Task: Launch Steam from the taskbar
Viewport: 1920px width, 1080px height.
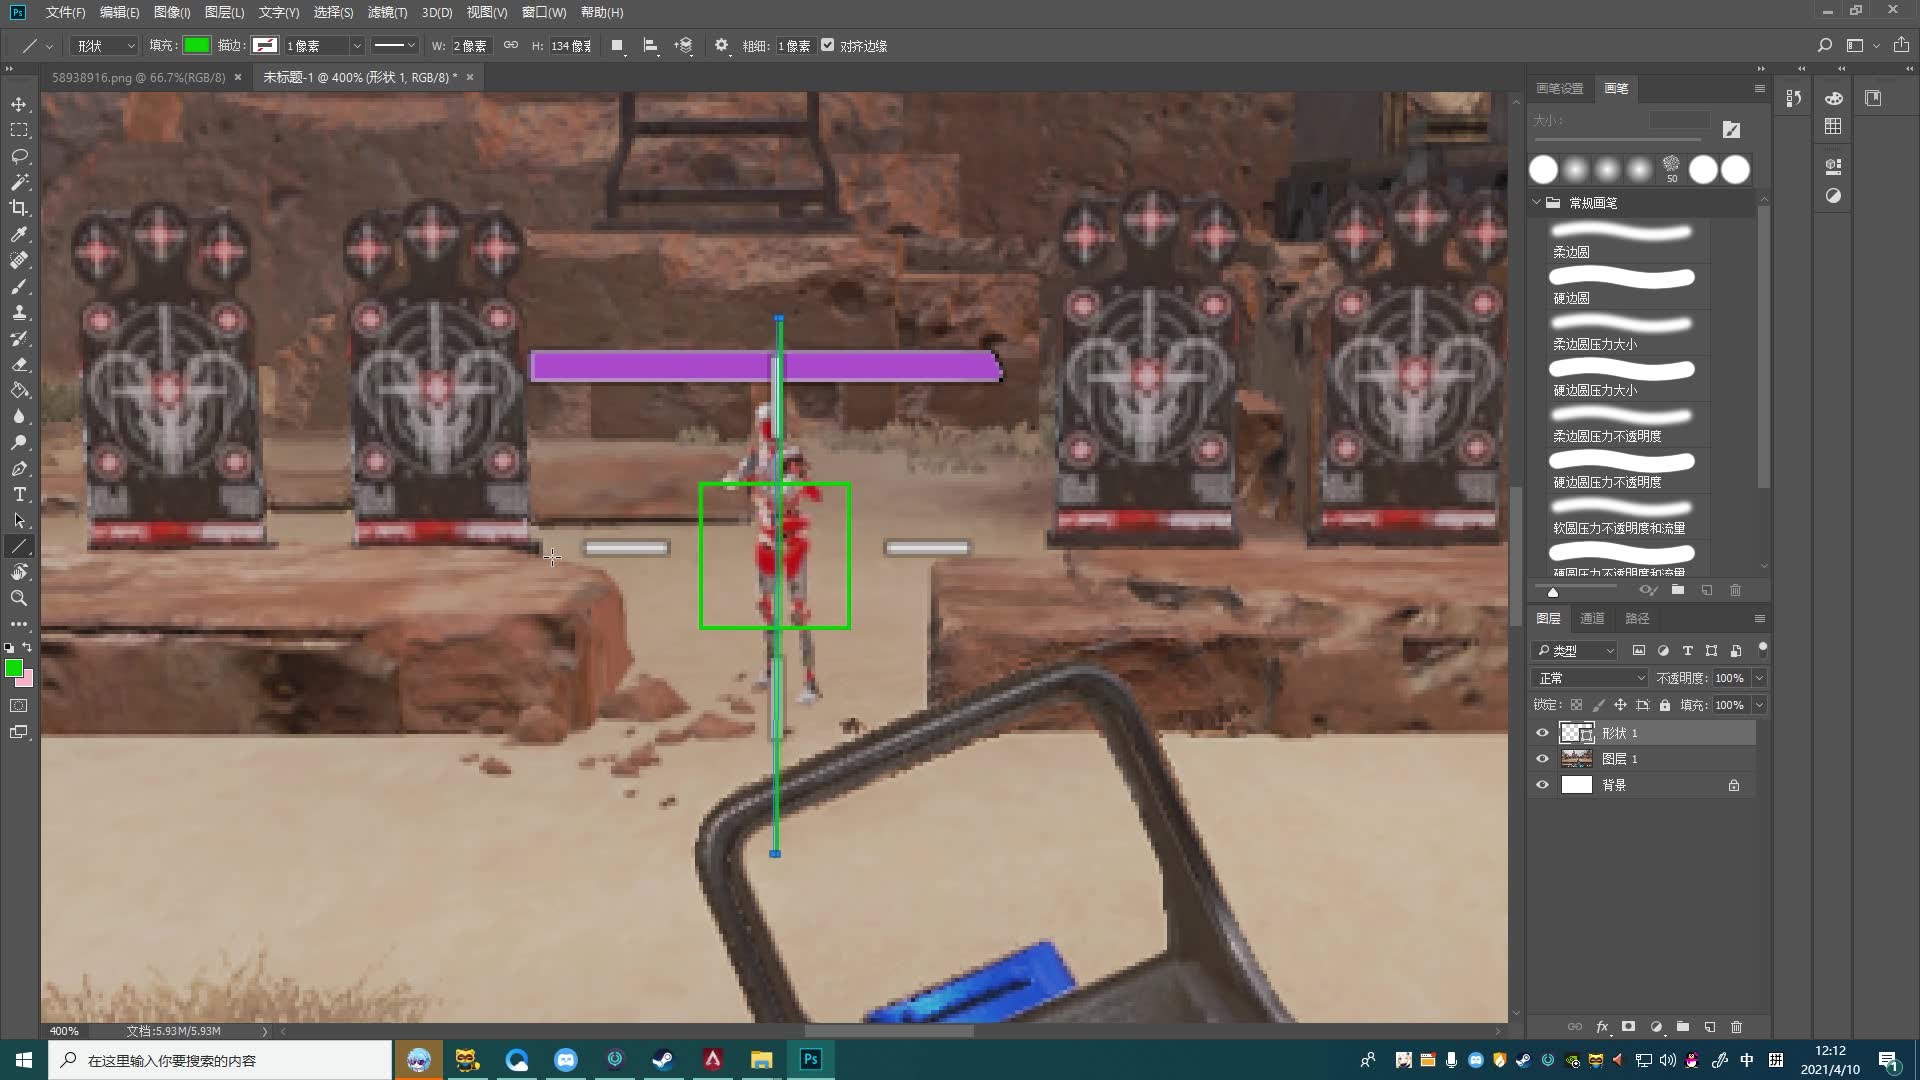Action: 663,1060
